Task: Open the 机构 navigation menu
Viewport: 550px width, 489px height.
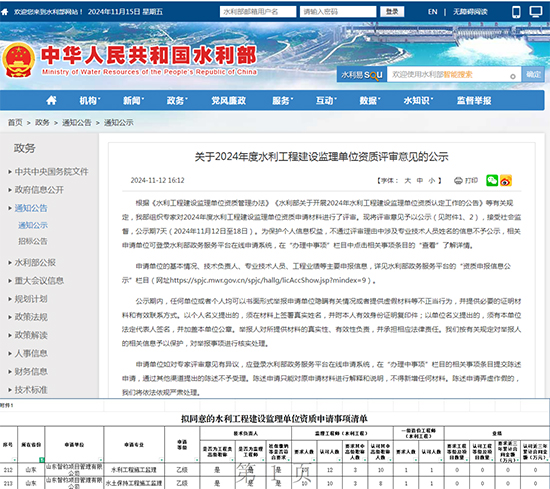Action: click(x=89, y=101)
